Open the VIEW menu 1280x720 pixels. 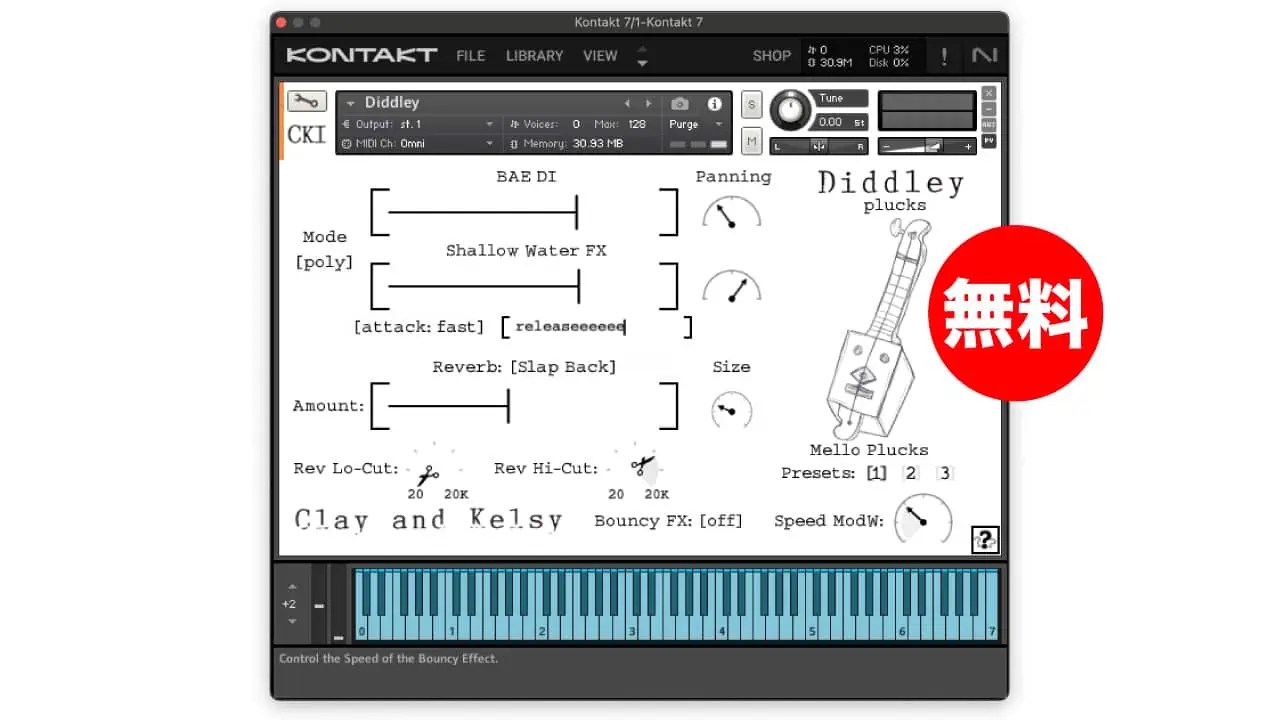point(600,56)
